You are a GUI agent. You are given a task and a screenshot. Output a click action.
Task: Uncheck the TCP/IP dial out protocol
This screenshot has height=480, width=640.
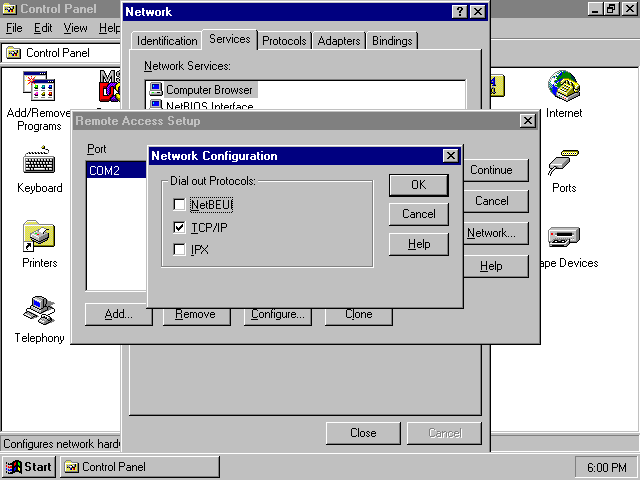tap(179, 227)
